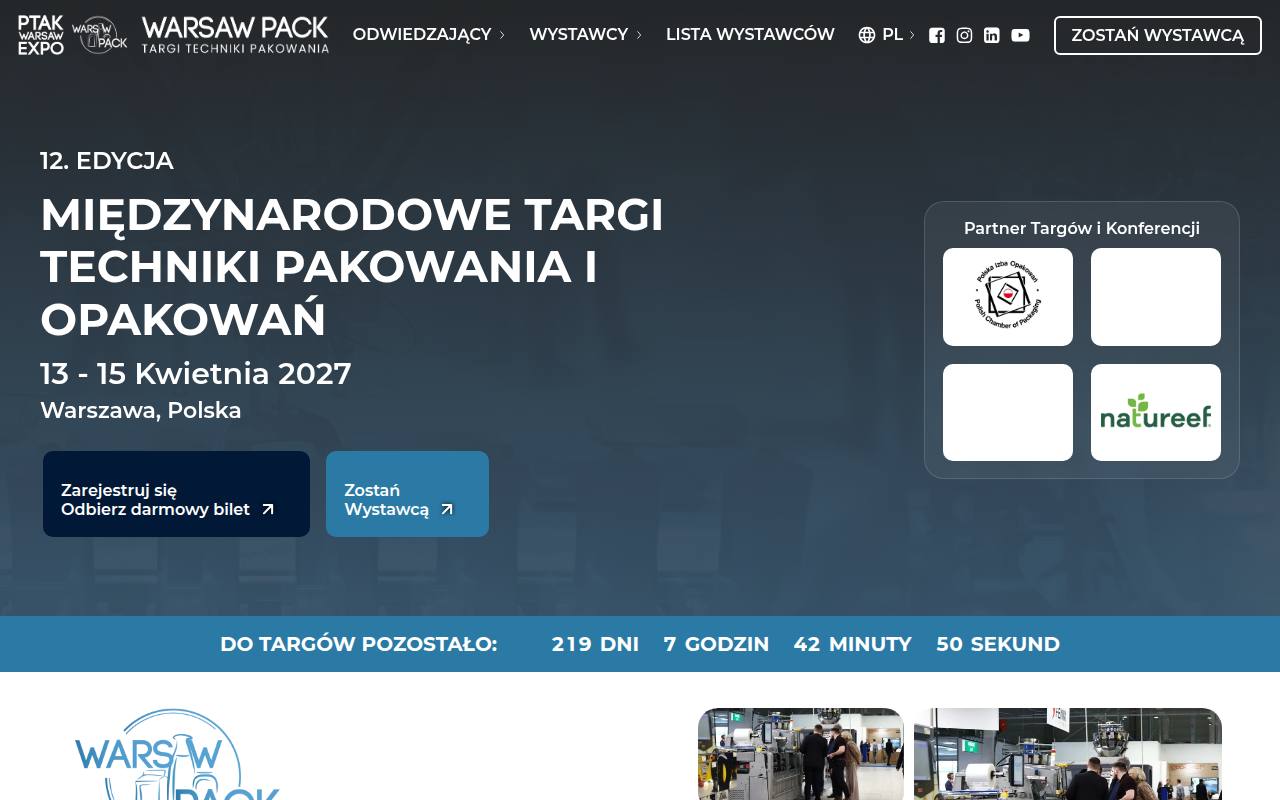Click the date 13 - 15 Kwietnia 2027
The height and width of the screenshot is (800, 1280).
click(196, 374)
